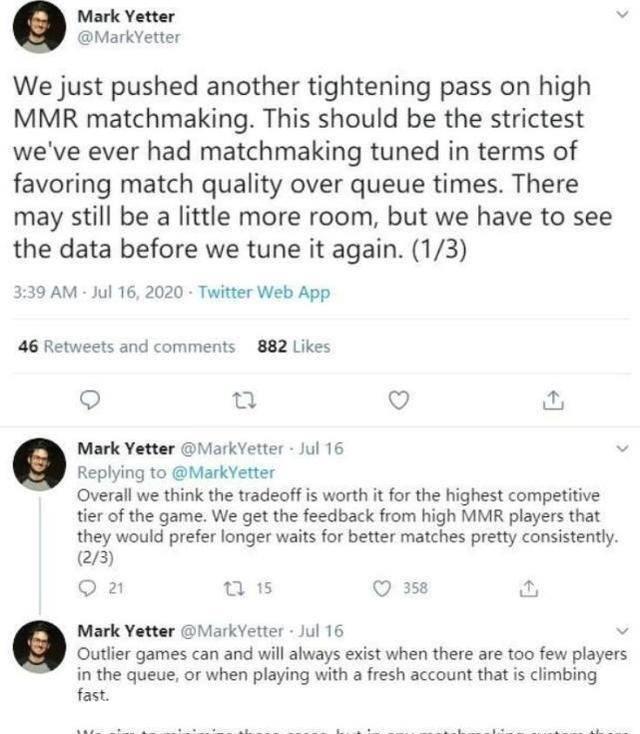The image size is (640, 734).
Task: Share the (2/3) reply tweet
Action: 529,588
